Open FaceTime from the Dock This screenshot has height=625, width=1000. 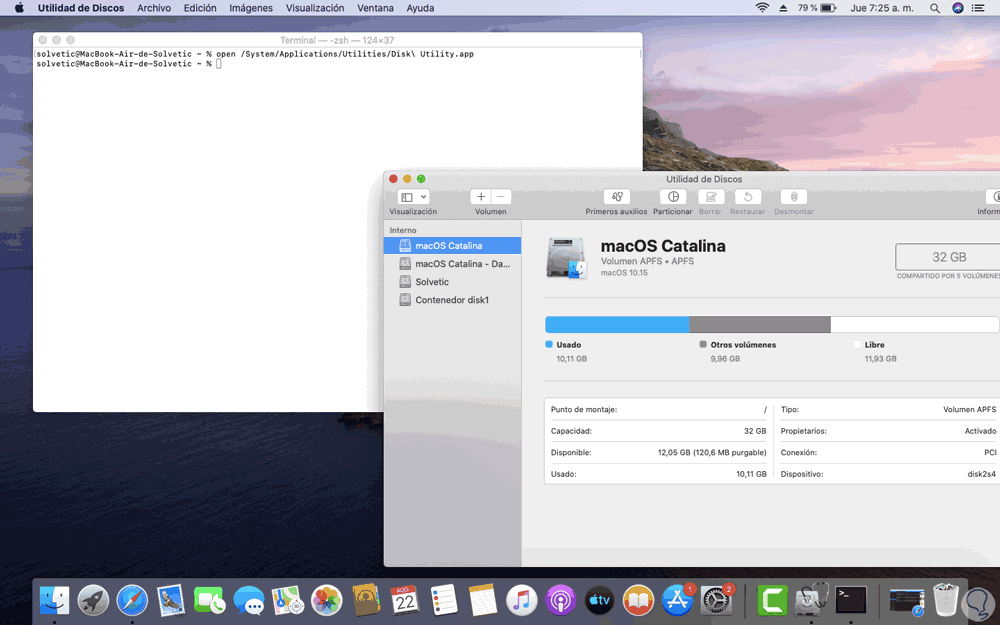tap(210, 600)
